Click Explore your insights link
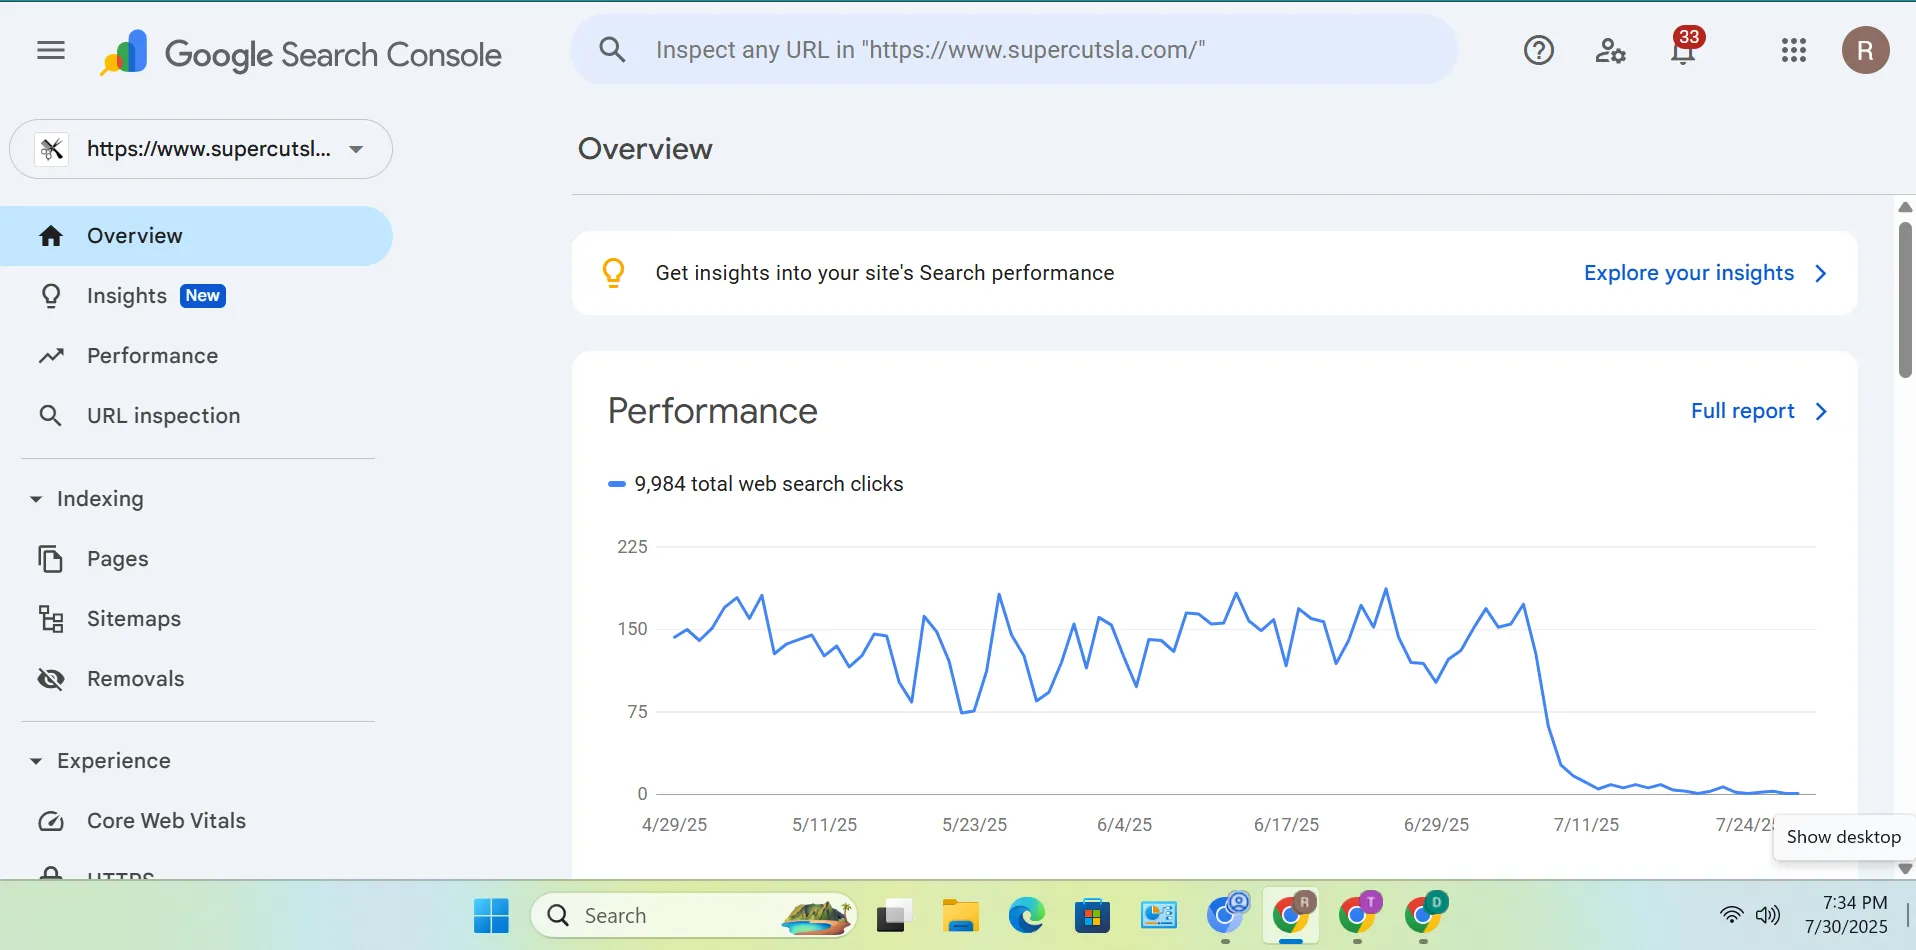1916x950 pixels. (1689, 273)
